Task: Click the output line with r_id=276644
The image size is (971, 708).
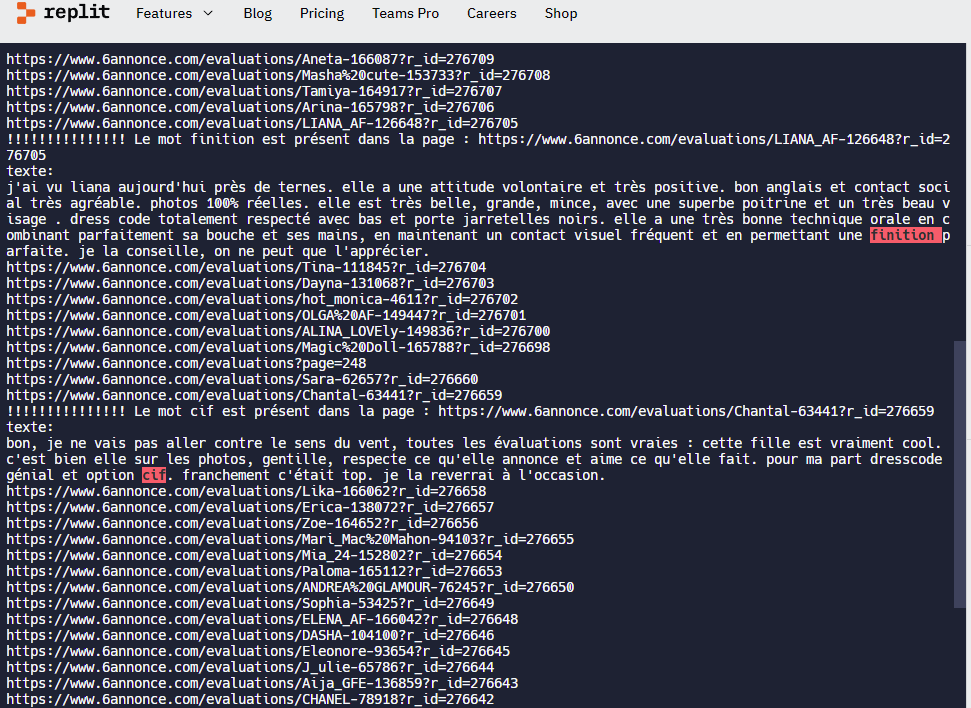Action: click(x=250, y=667)
